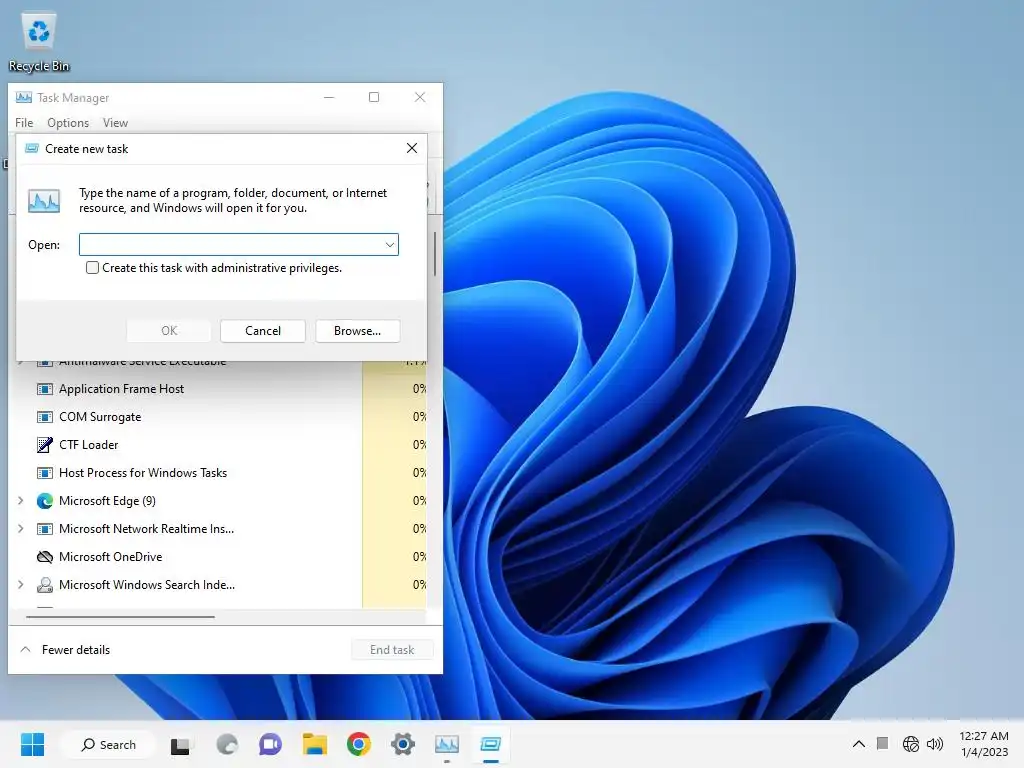Click the horizontal scrollbar in the process list
This screenshot has width=1024, height=768.
click(120, 616)
